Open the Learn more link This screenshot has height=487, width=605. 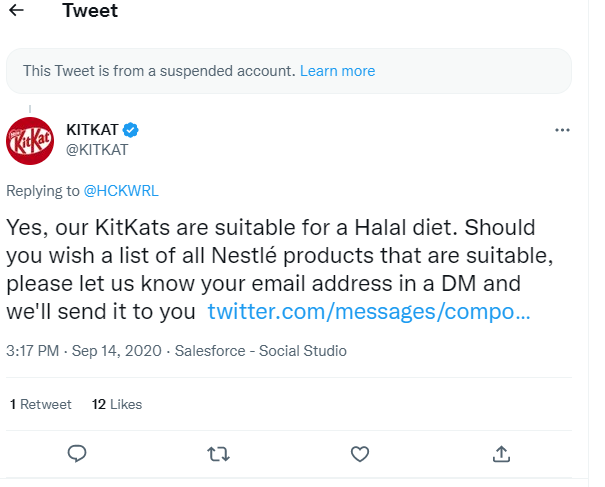pyautogui.click(x=337, y=71)
